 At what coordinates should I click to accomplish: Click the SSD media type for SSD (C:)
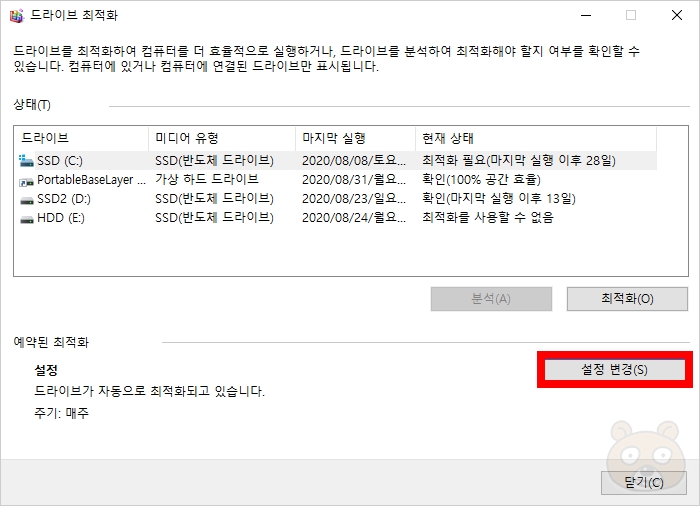tap(214, 160)
